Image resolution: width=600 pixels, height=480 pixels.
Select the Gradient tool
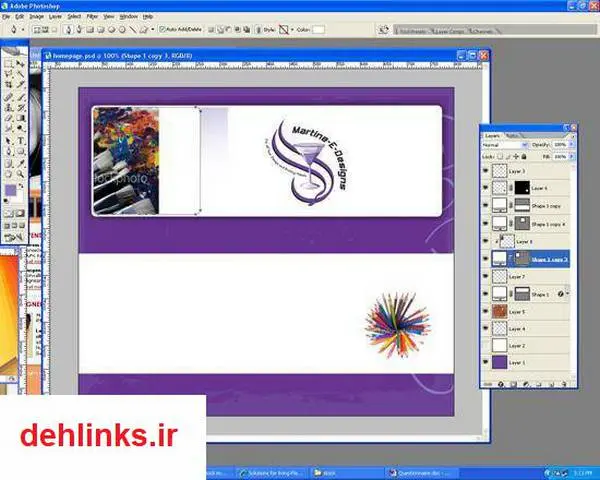tap(20, 118)
